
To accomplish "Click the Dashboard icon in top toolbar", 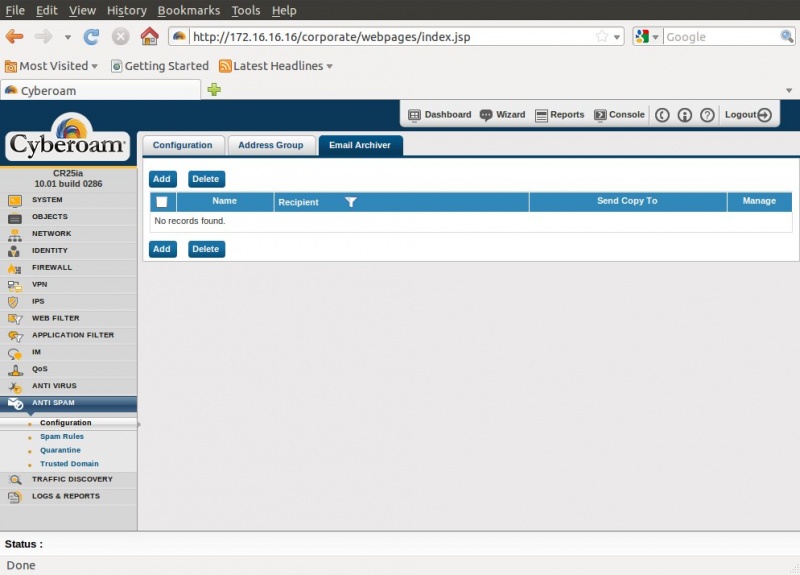I will coord(415,115).
